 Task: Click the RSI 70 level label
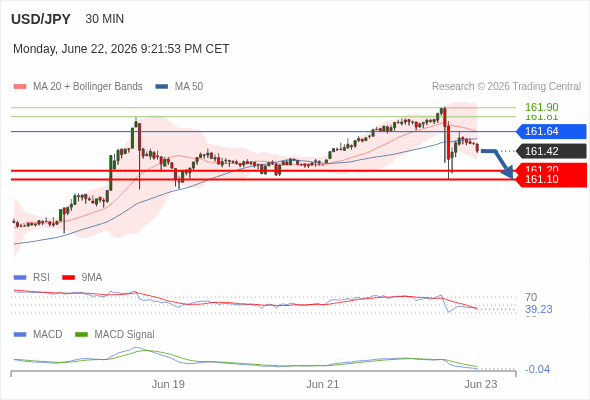(x=531, y=297)
